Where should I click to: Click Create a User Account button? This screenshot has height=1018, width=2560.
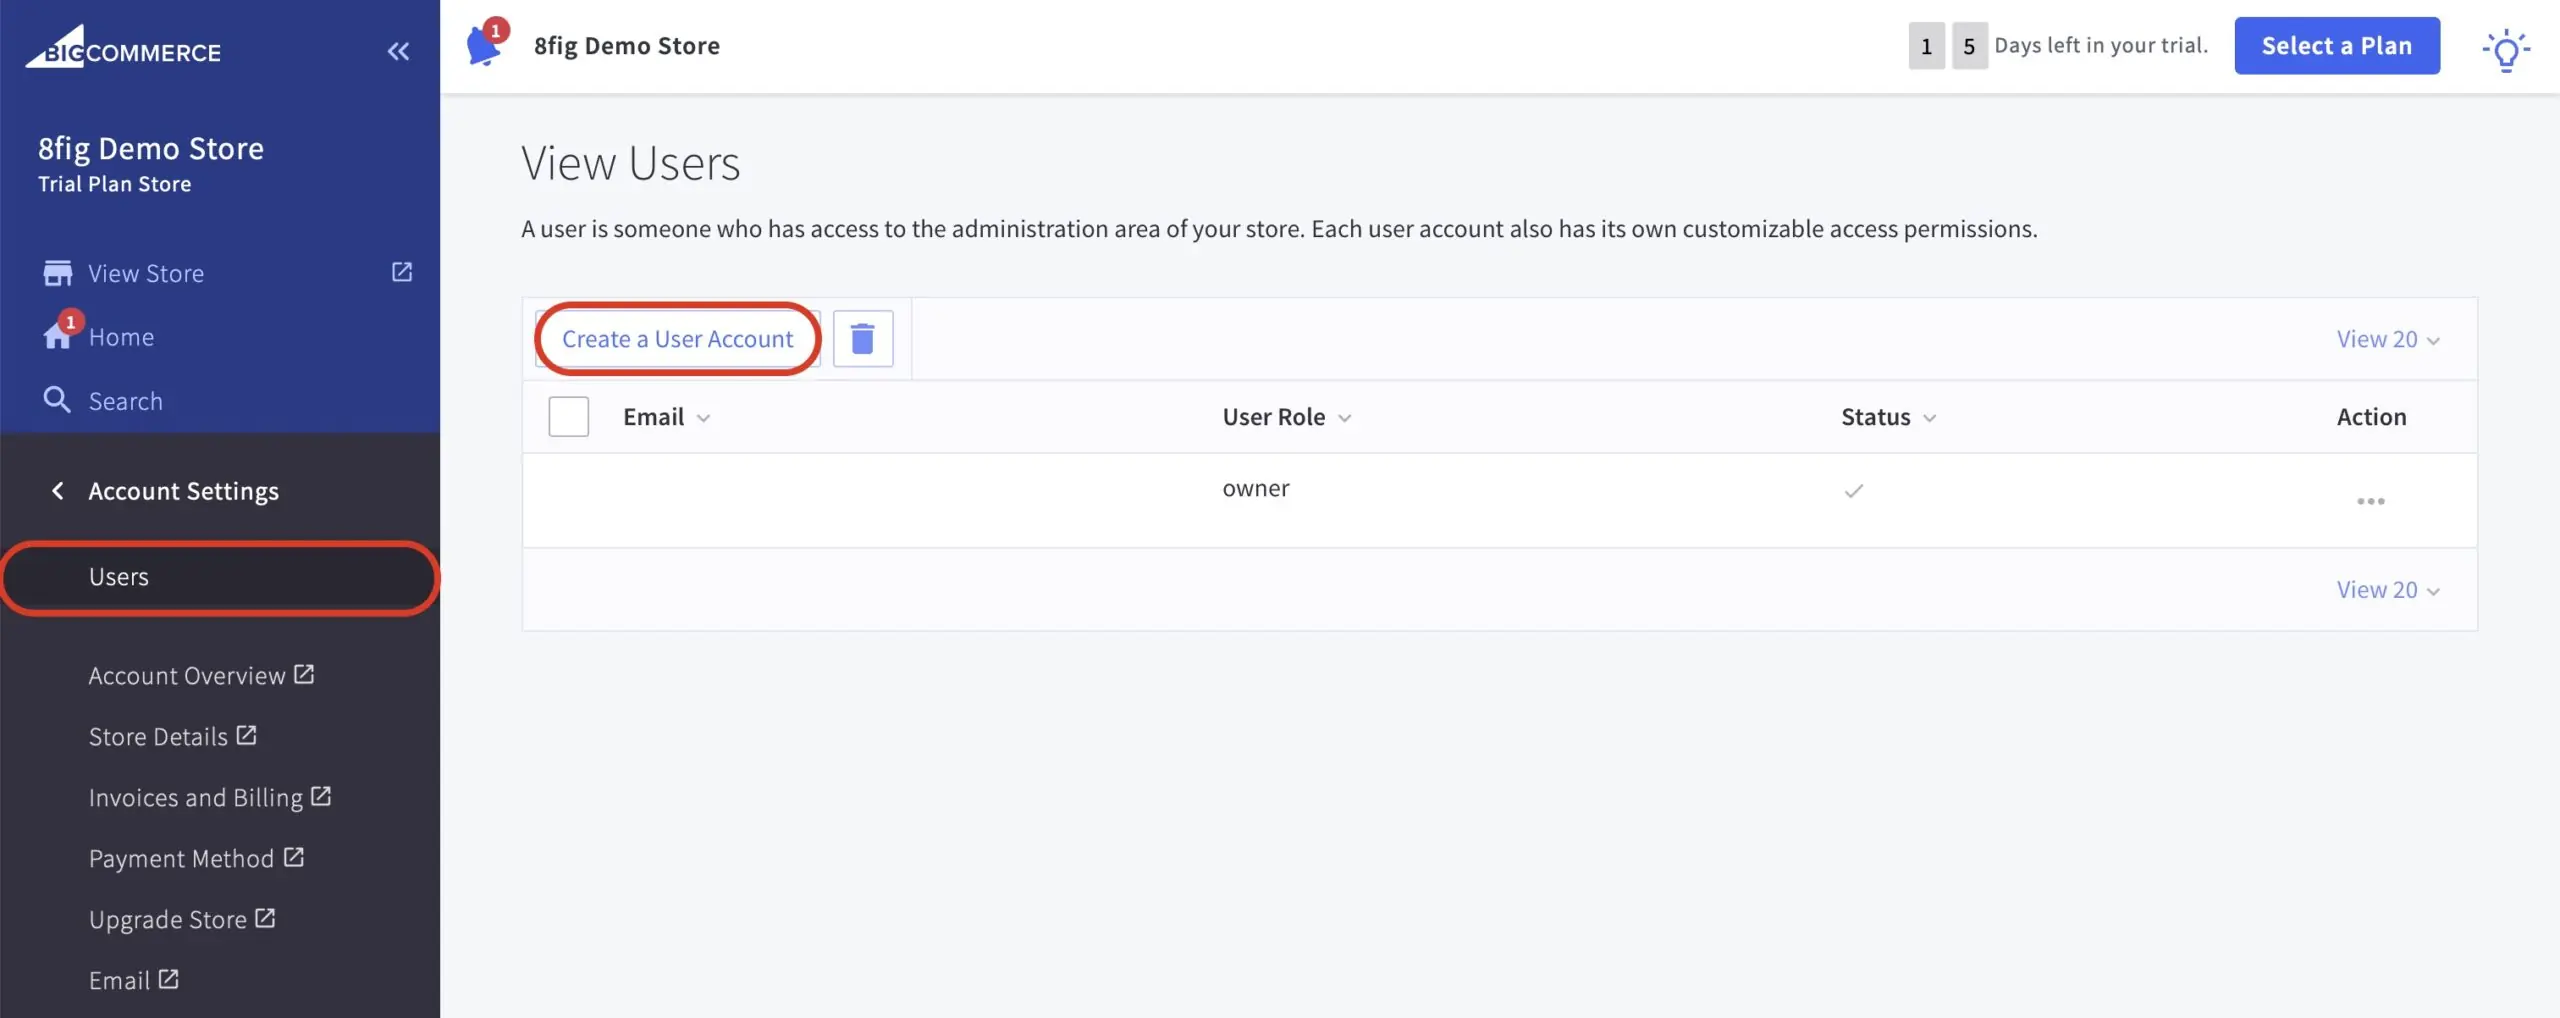click(677, 339)
